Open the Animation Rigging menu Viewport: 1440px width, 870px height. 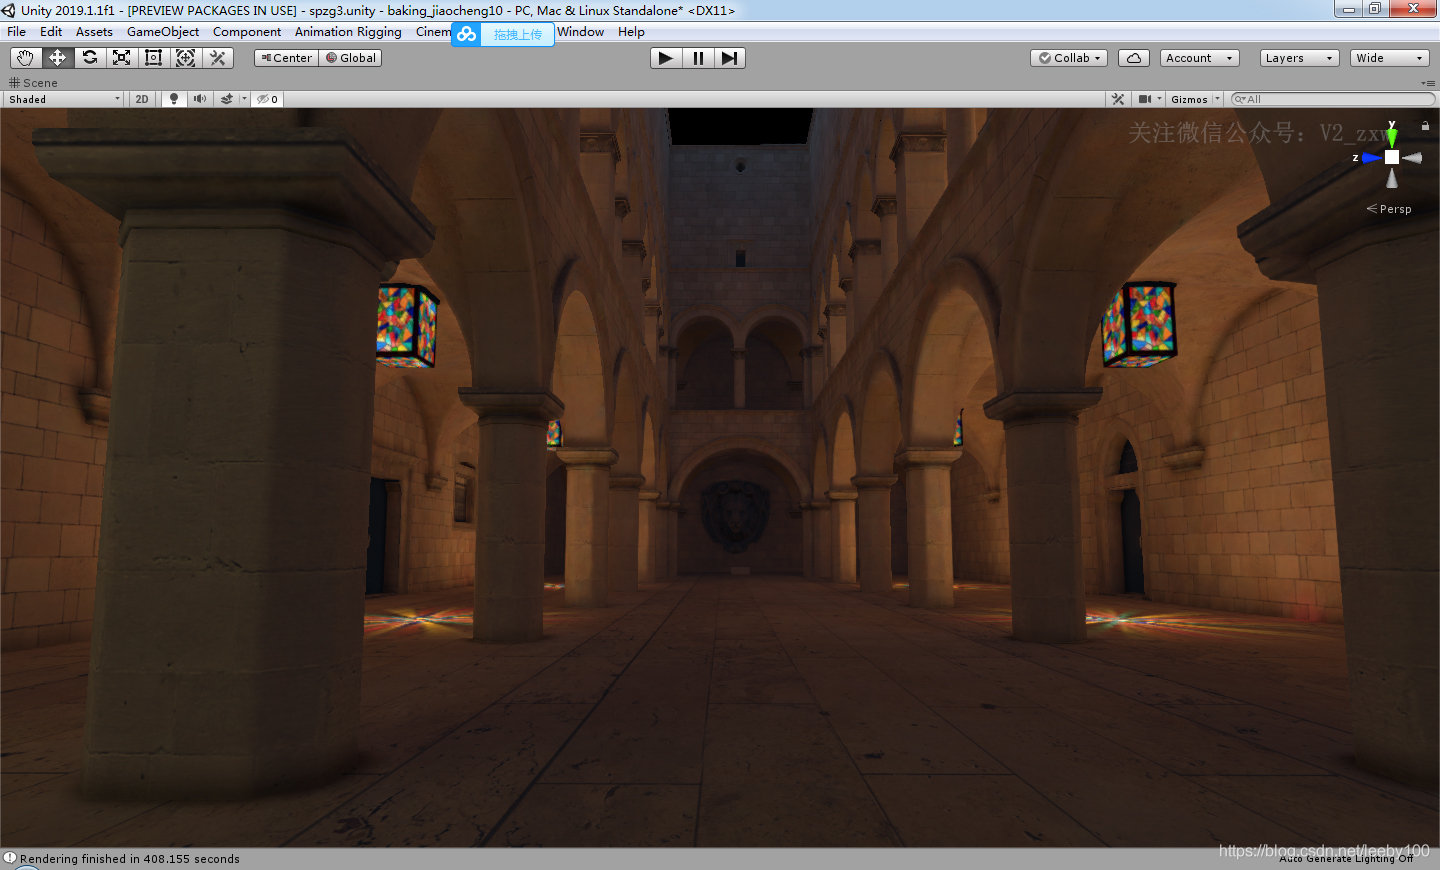click(x=348, y=32)
